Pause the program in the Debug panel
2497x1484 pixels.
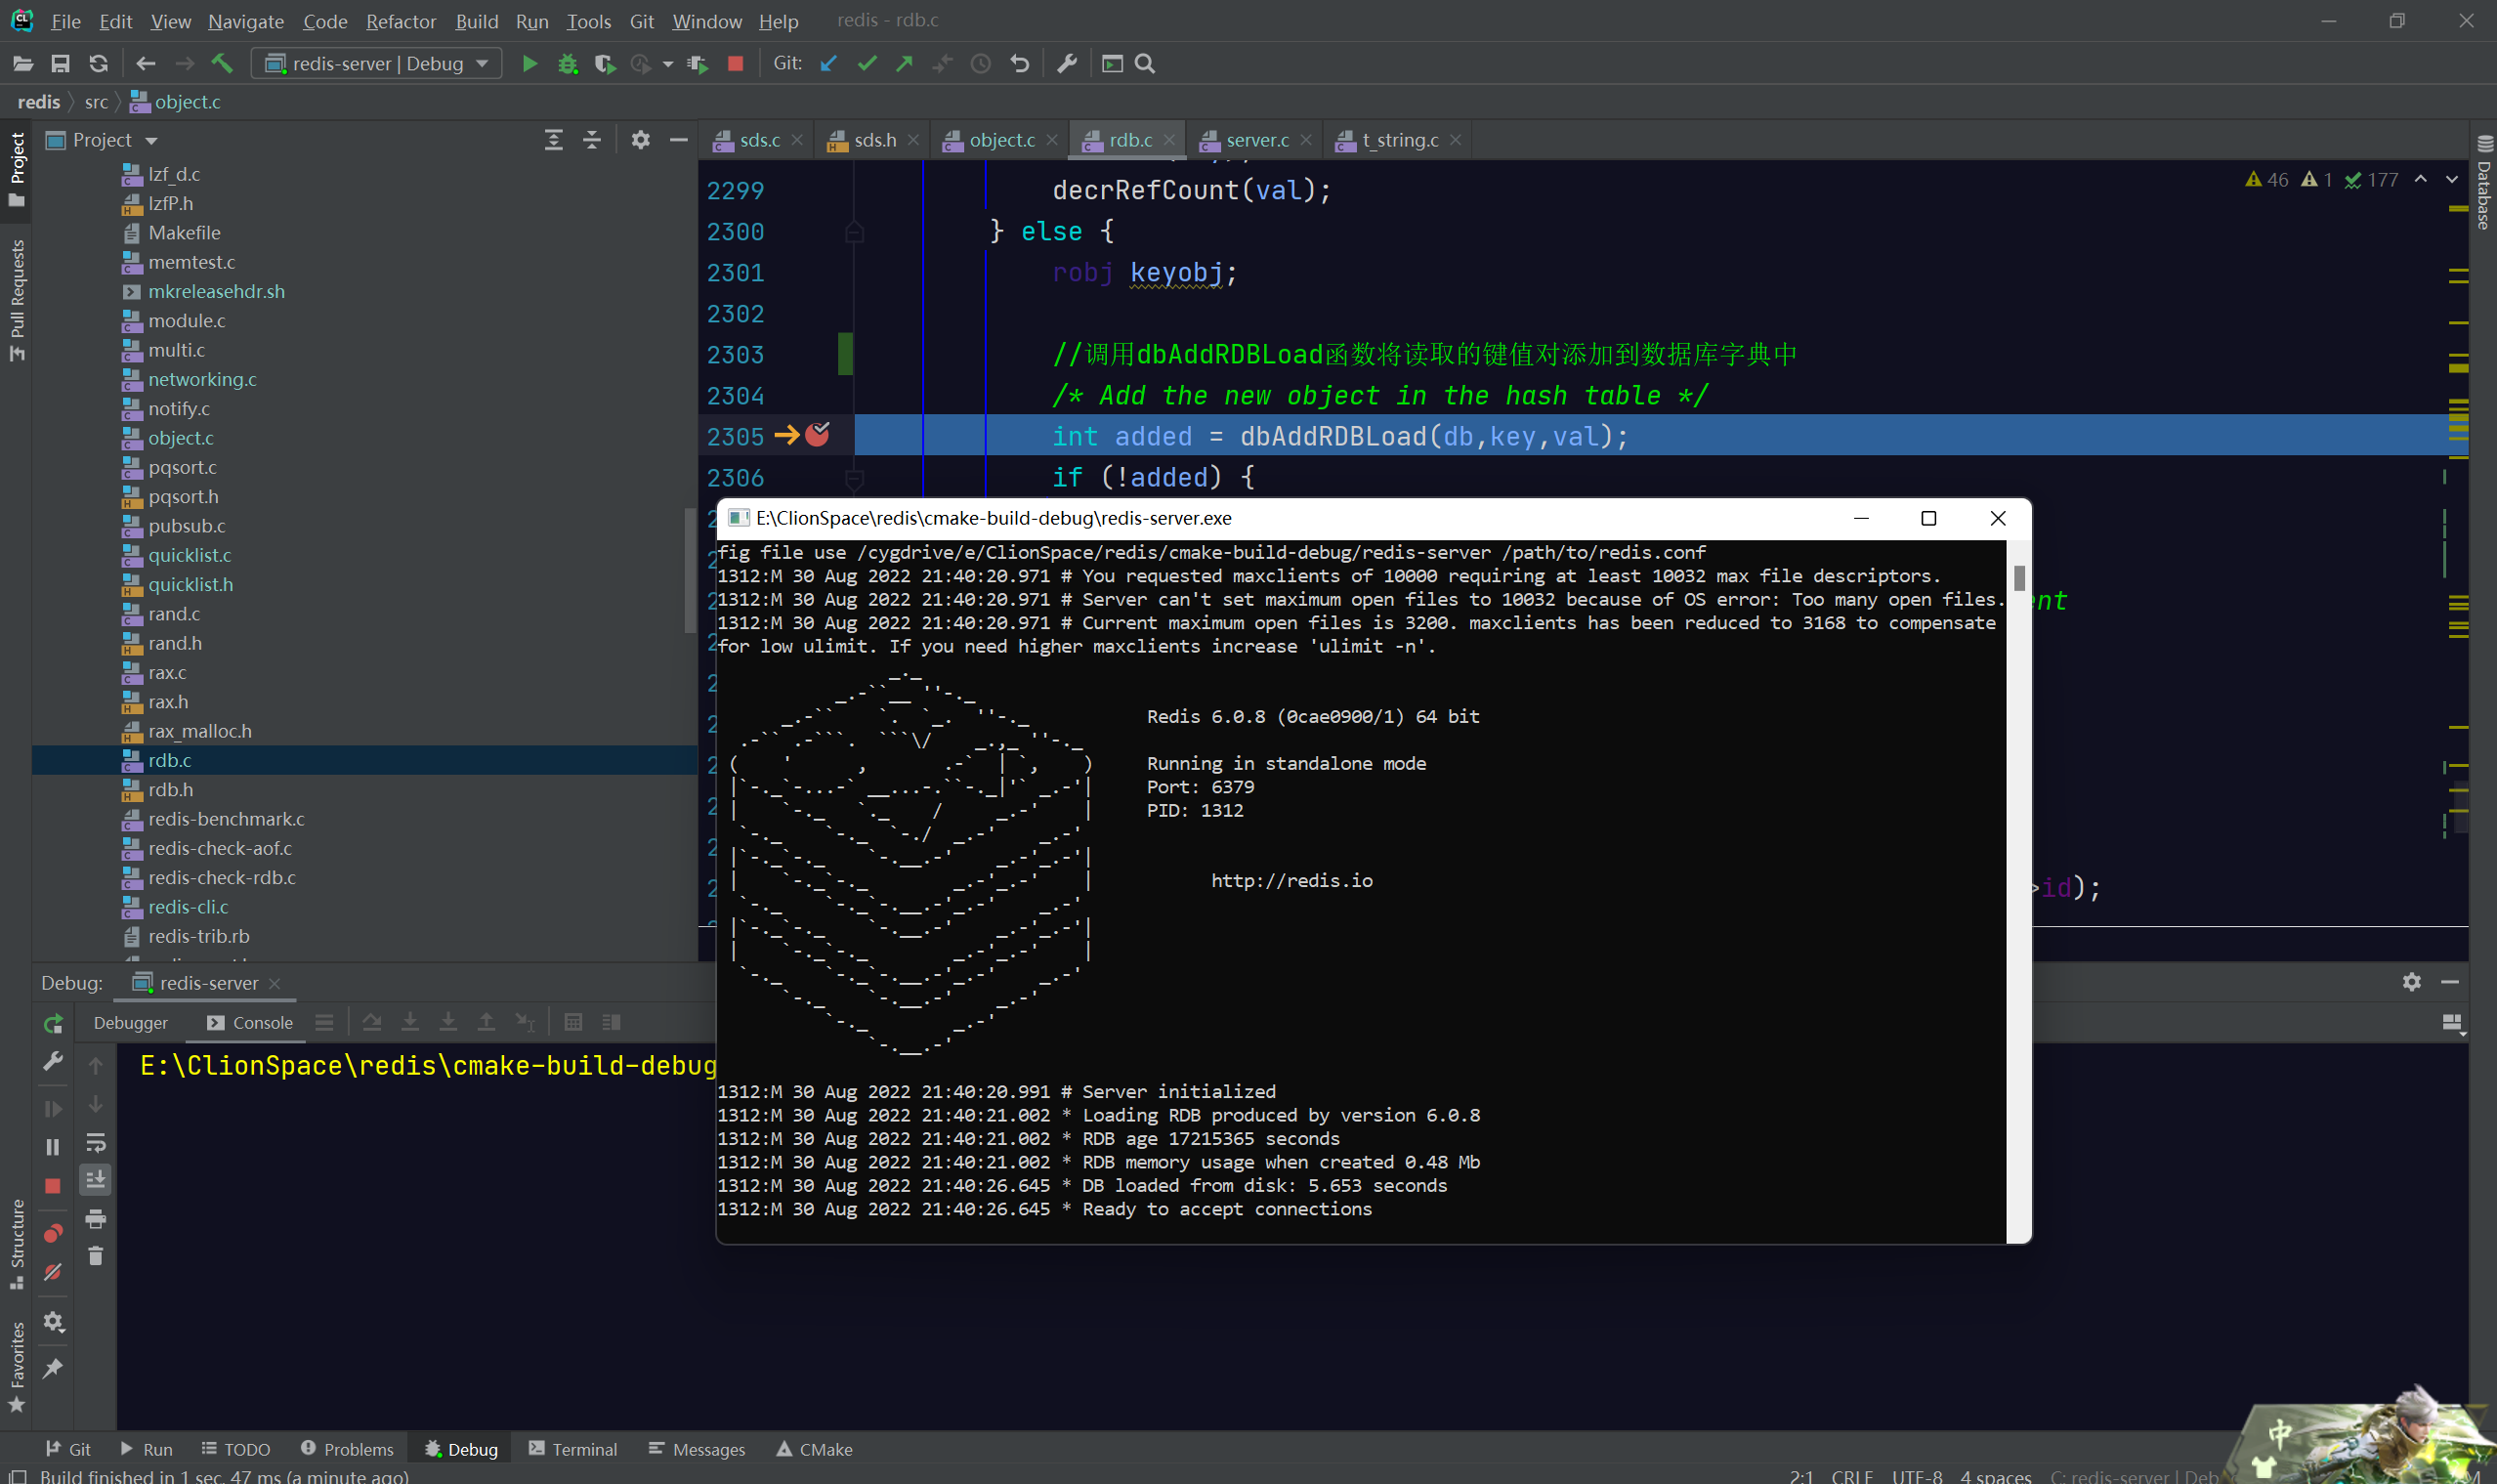point(53,1148)
